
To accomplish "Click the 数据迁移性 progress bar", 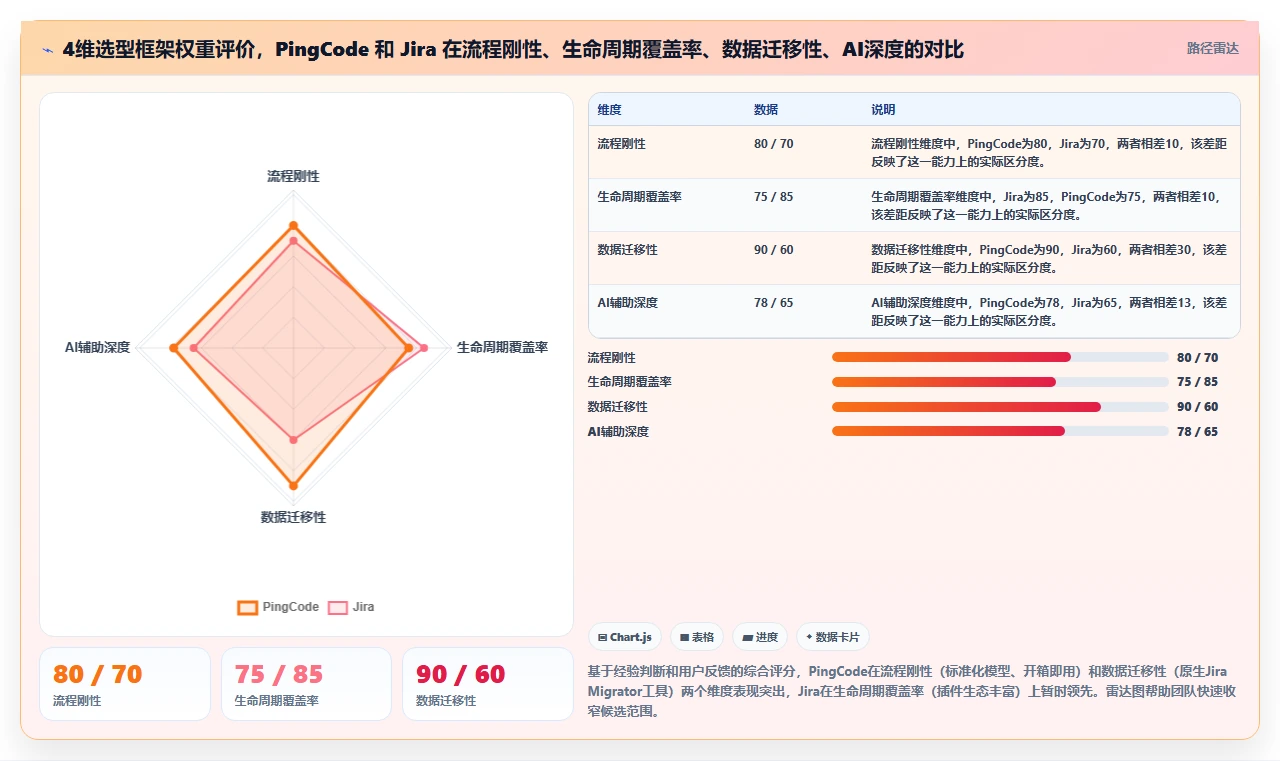I will (x=1000, y=407).
